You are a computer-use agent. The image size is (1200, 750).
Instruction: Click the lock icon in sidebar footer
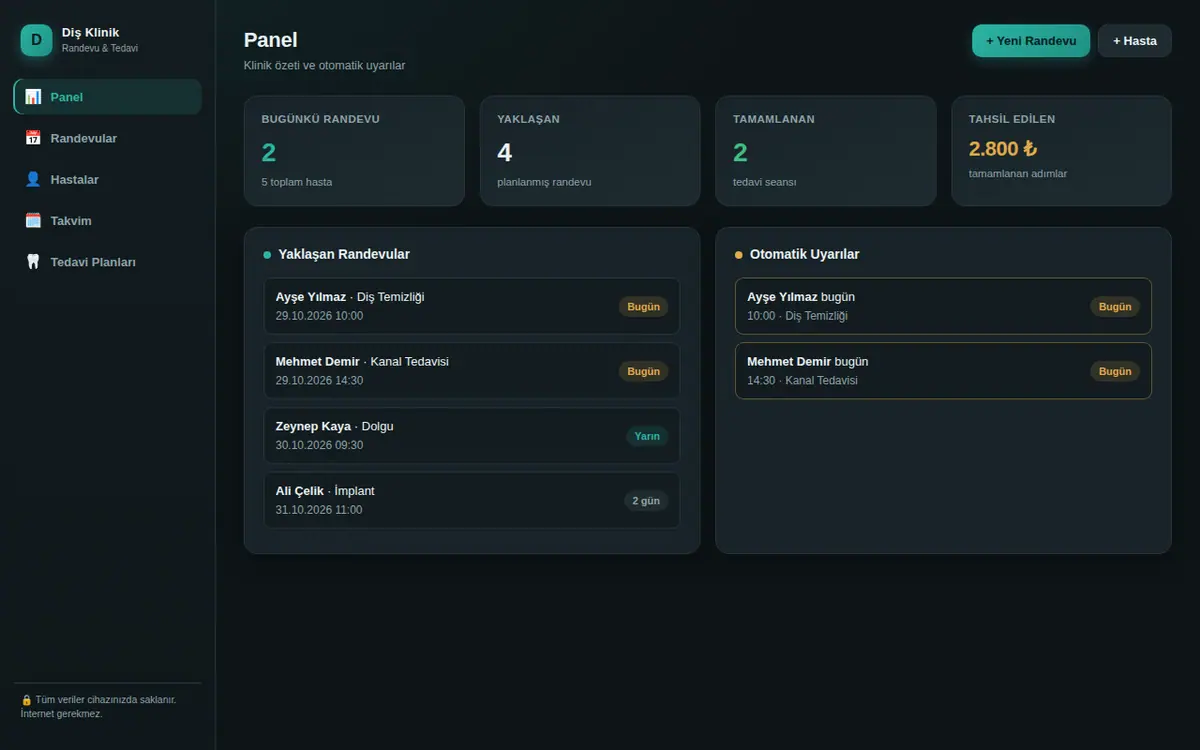(x=26, y=700)
